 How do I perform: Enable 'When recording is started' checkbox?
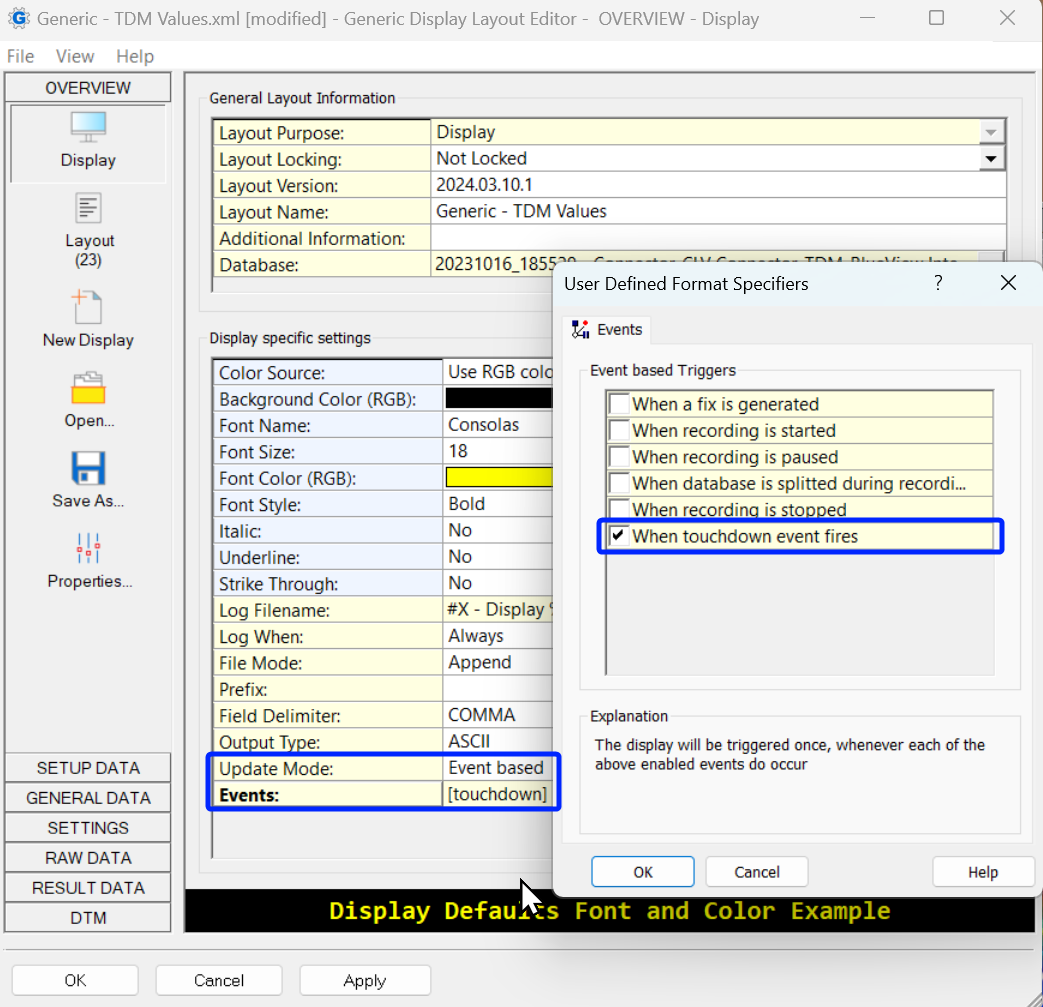pyautogui.click(x=619, y=430)
